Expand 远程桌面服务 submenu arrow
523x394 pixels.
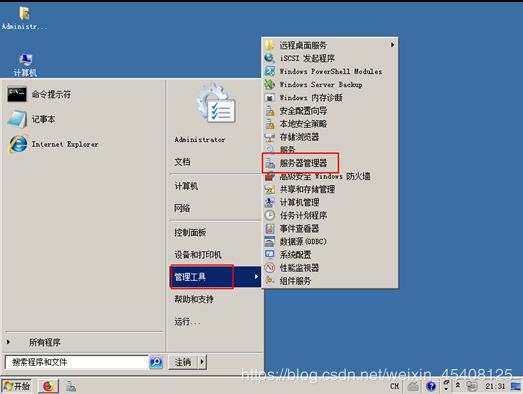[392, 45]
